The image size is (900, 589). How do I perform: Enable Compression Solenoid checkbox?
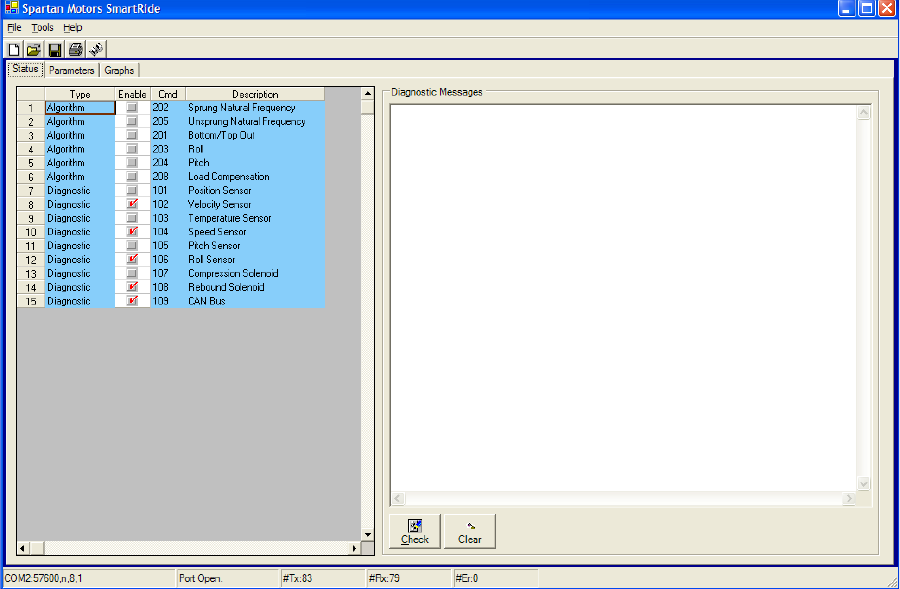132,273
